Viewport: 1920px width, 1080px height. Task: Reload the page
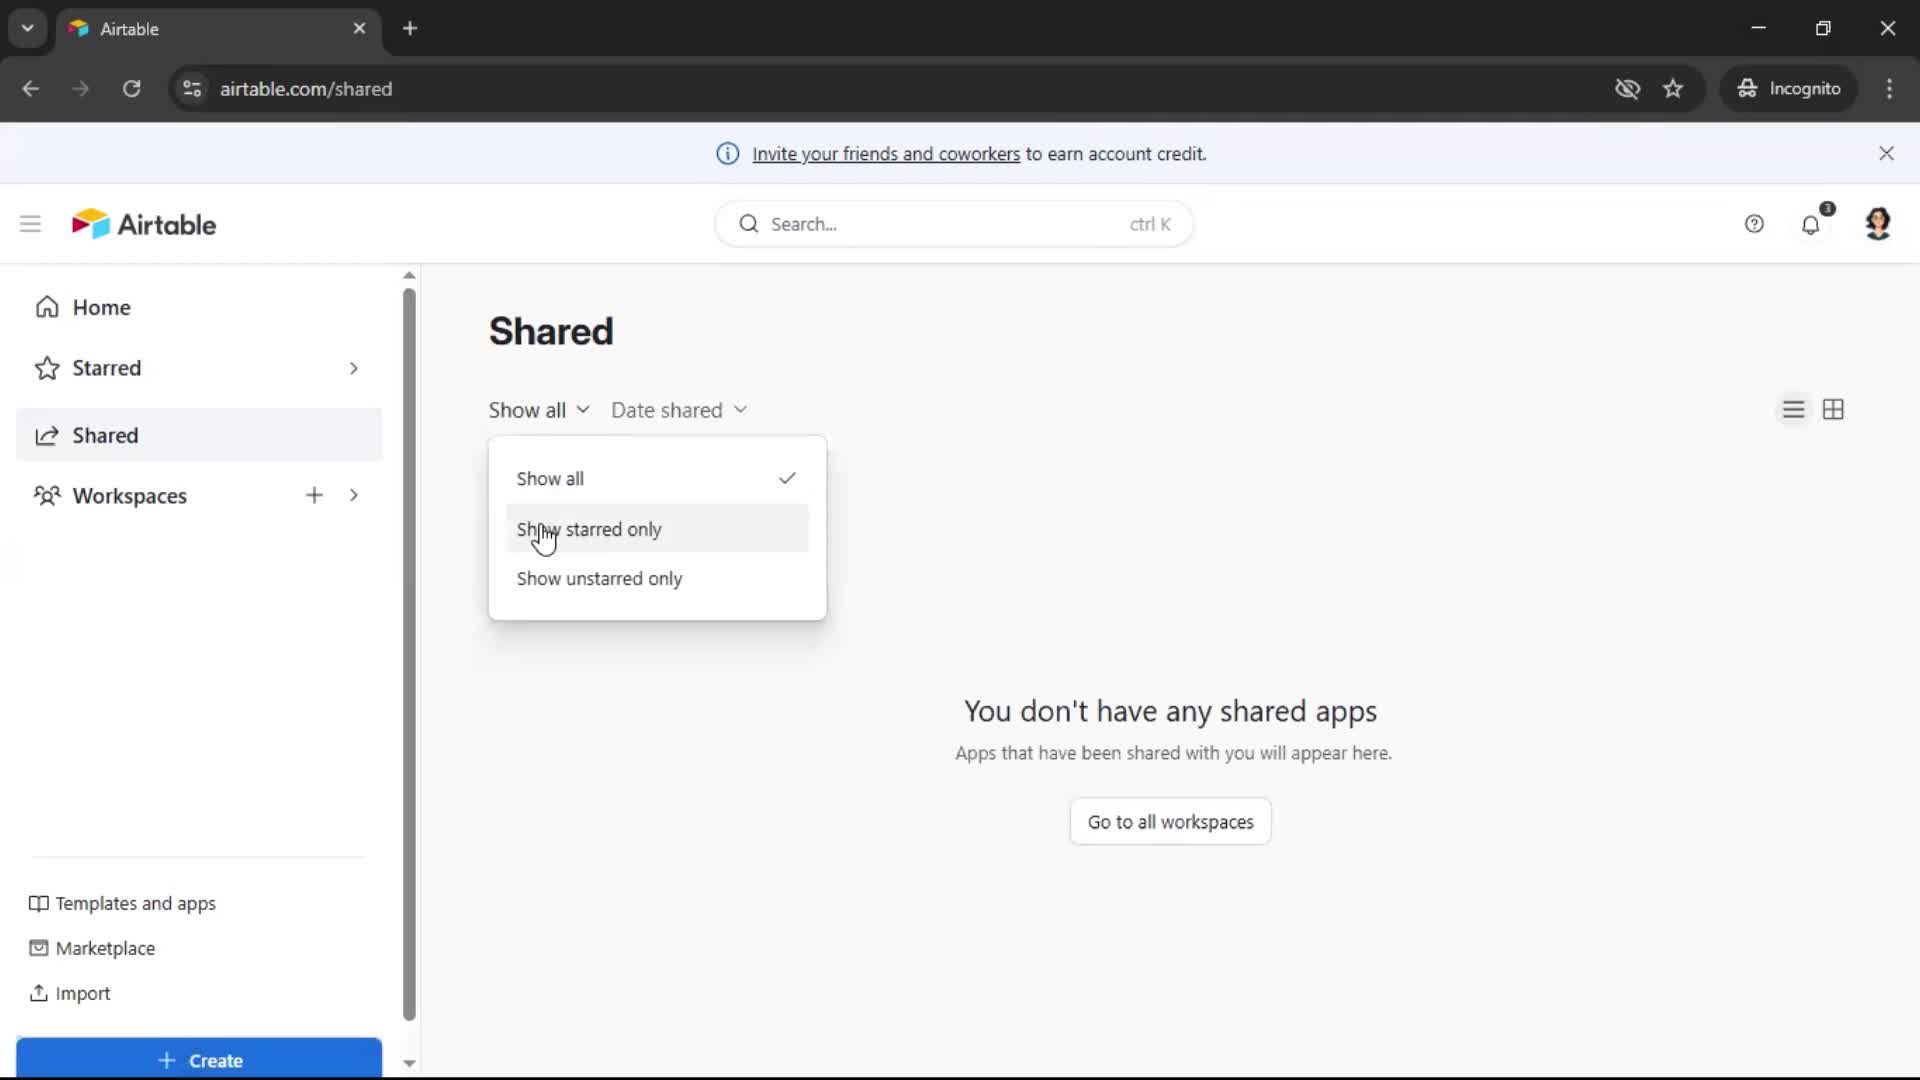coord(131,88)
